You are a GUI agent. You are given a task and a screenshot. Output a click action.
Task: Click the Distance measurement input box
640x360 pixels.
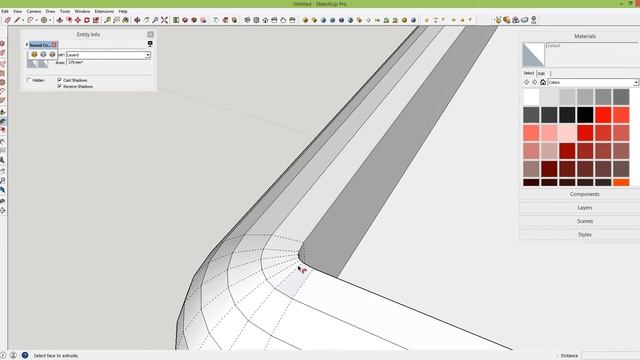pos(610,356)
